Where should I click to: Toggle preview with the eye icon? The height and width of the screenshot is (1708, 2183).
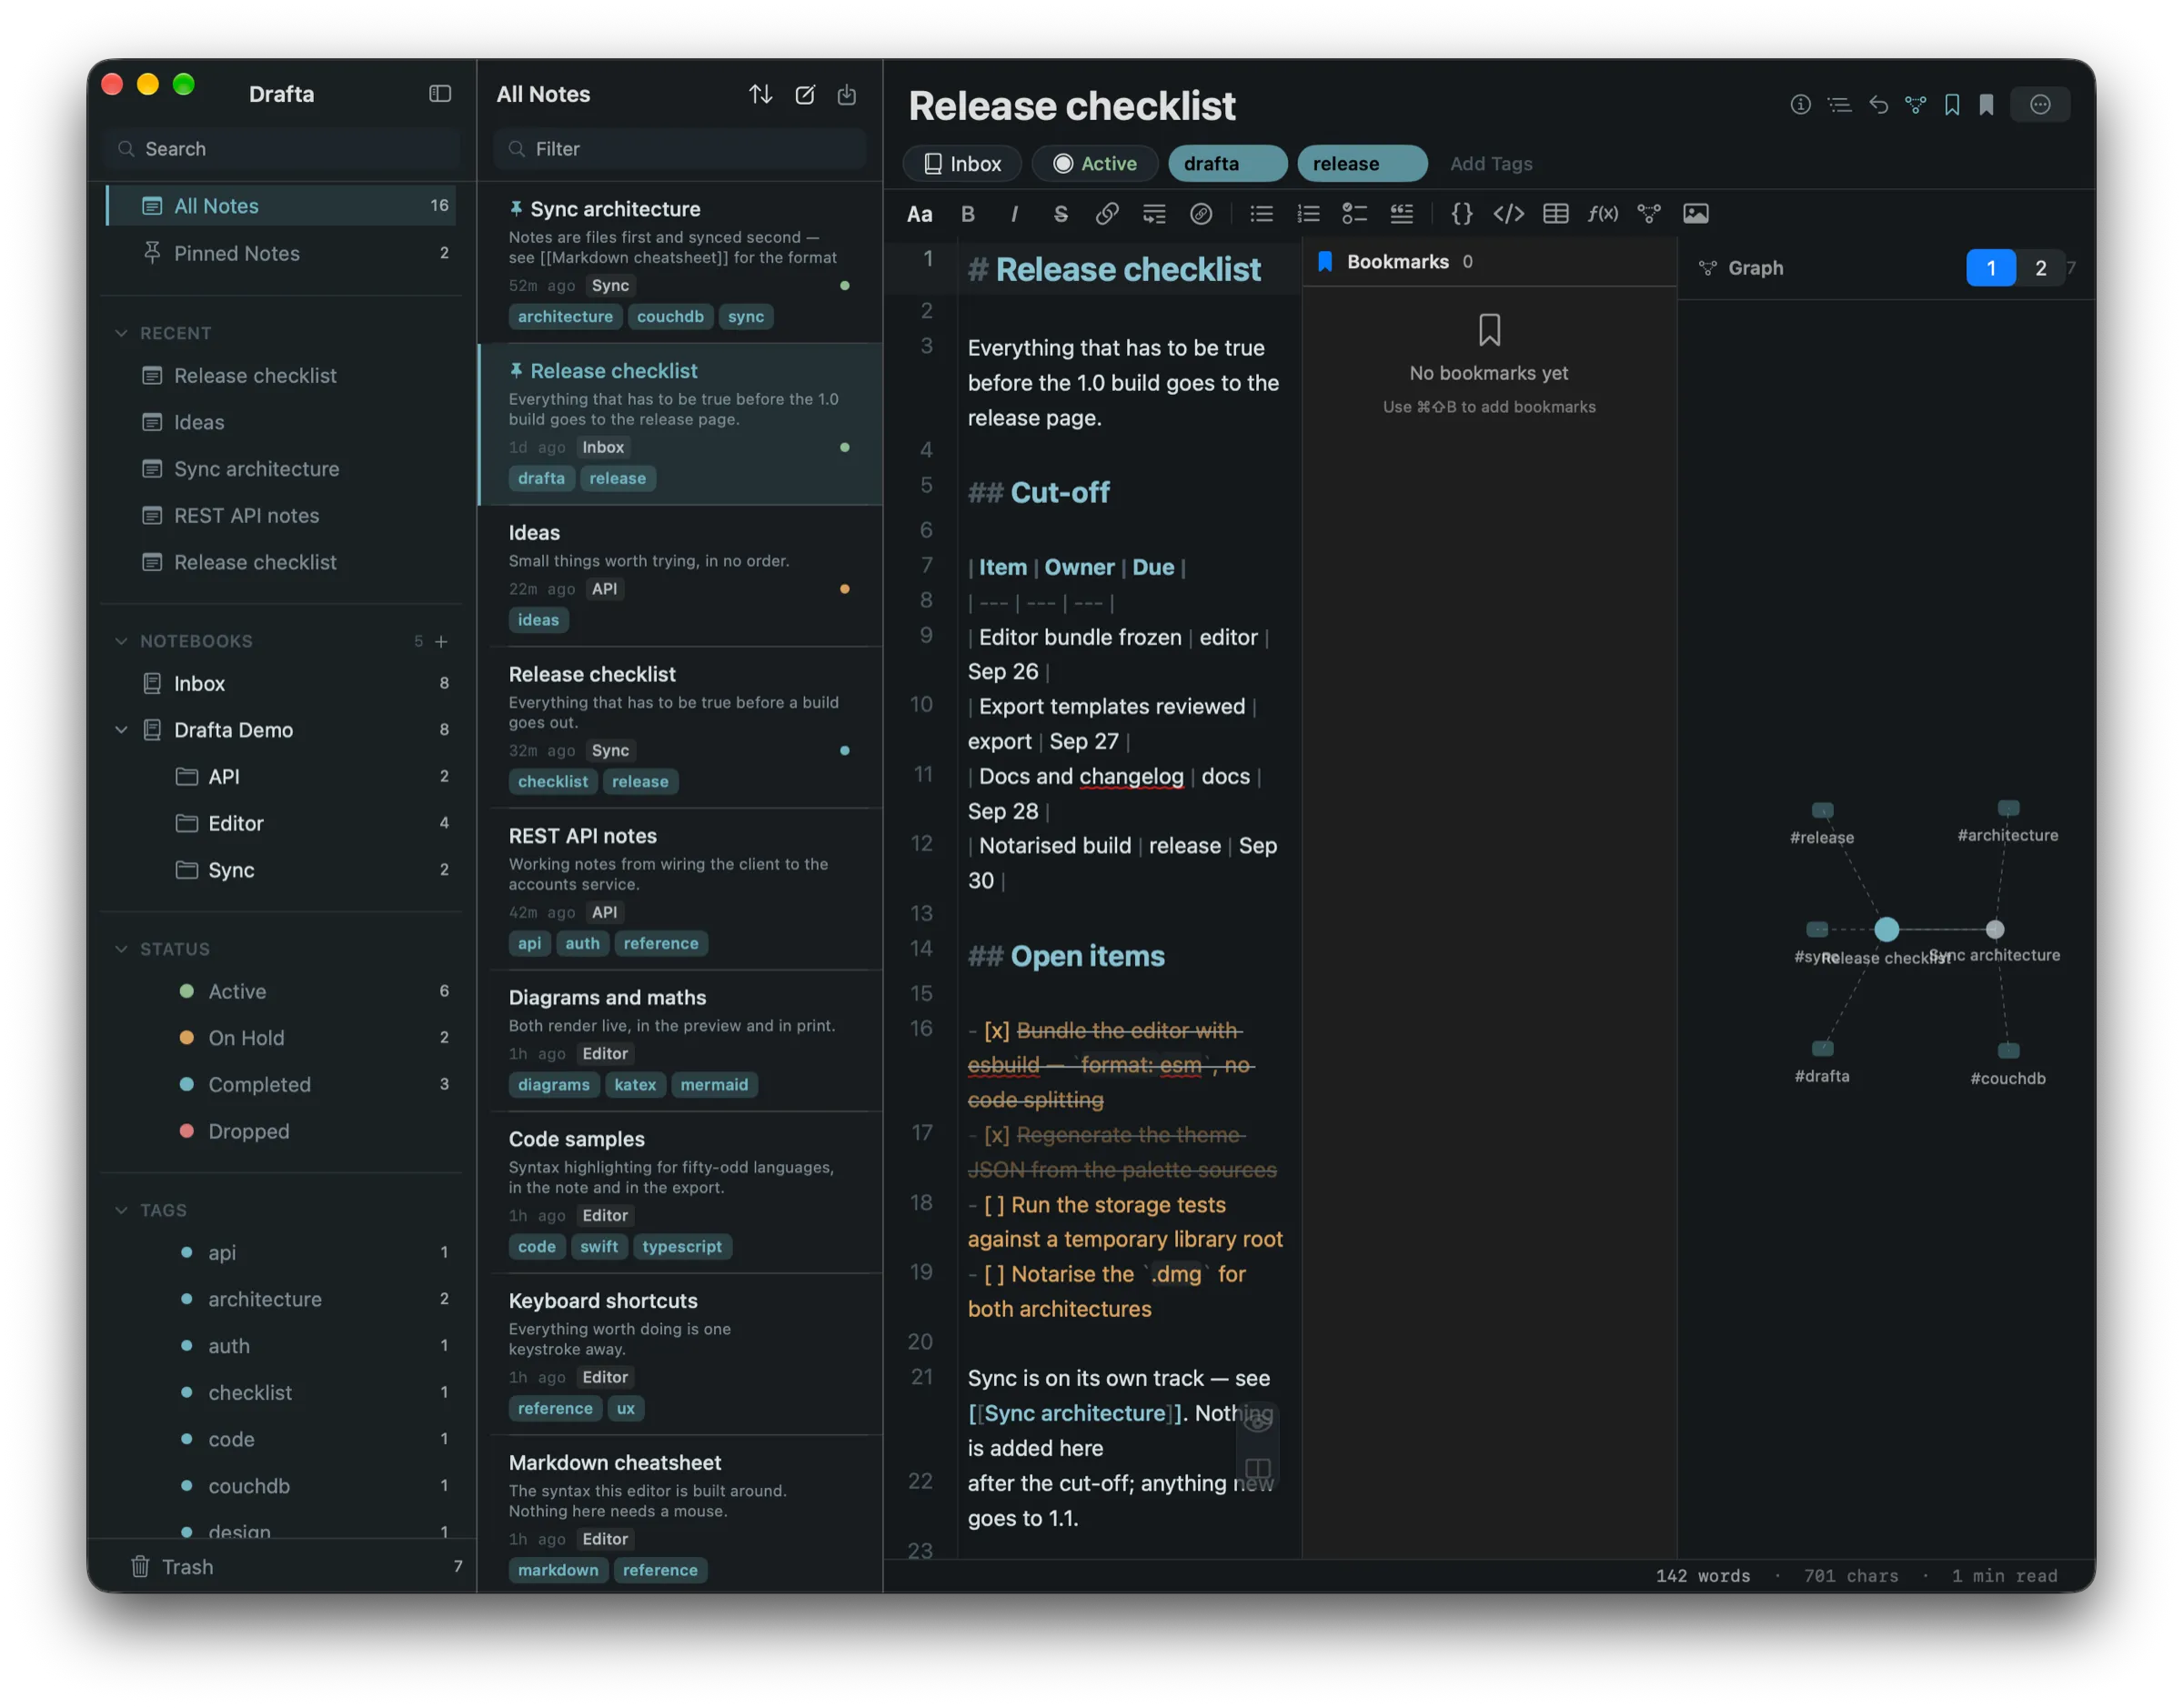[1257, 1421]
